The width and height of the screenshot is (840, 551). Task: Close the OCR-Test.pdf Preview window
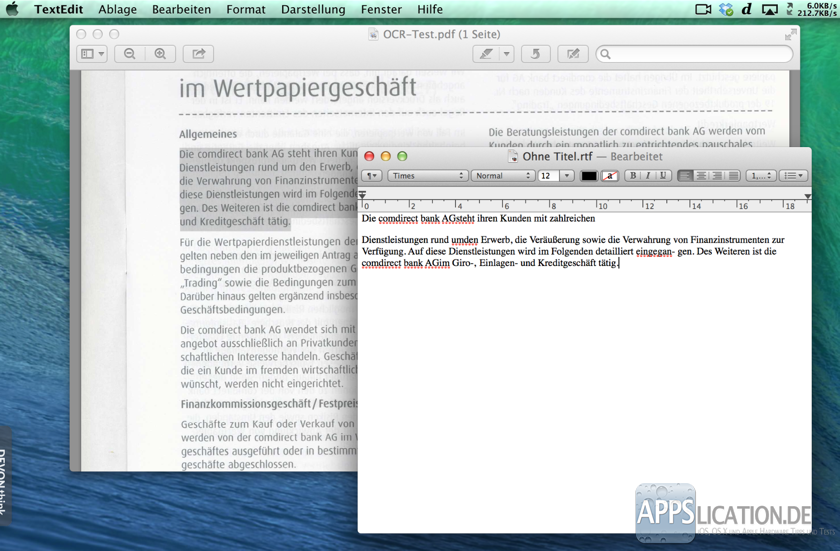(81, 34)
